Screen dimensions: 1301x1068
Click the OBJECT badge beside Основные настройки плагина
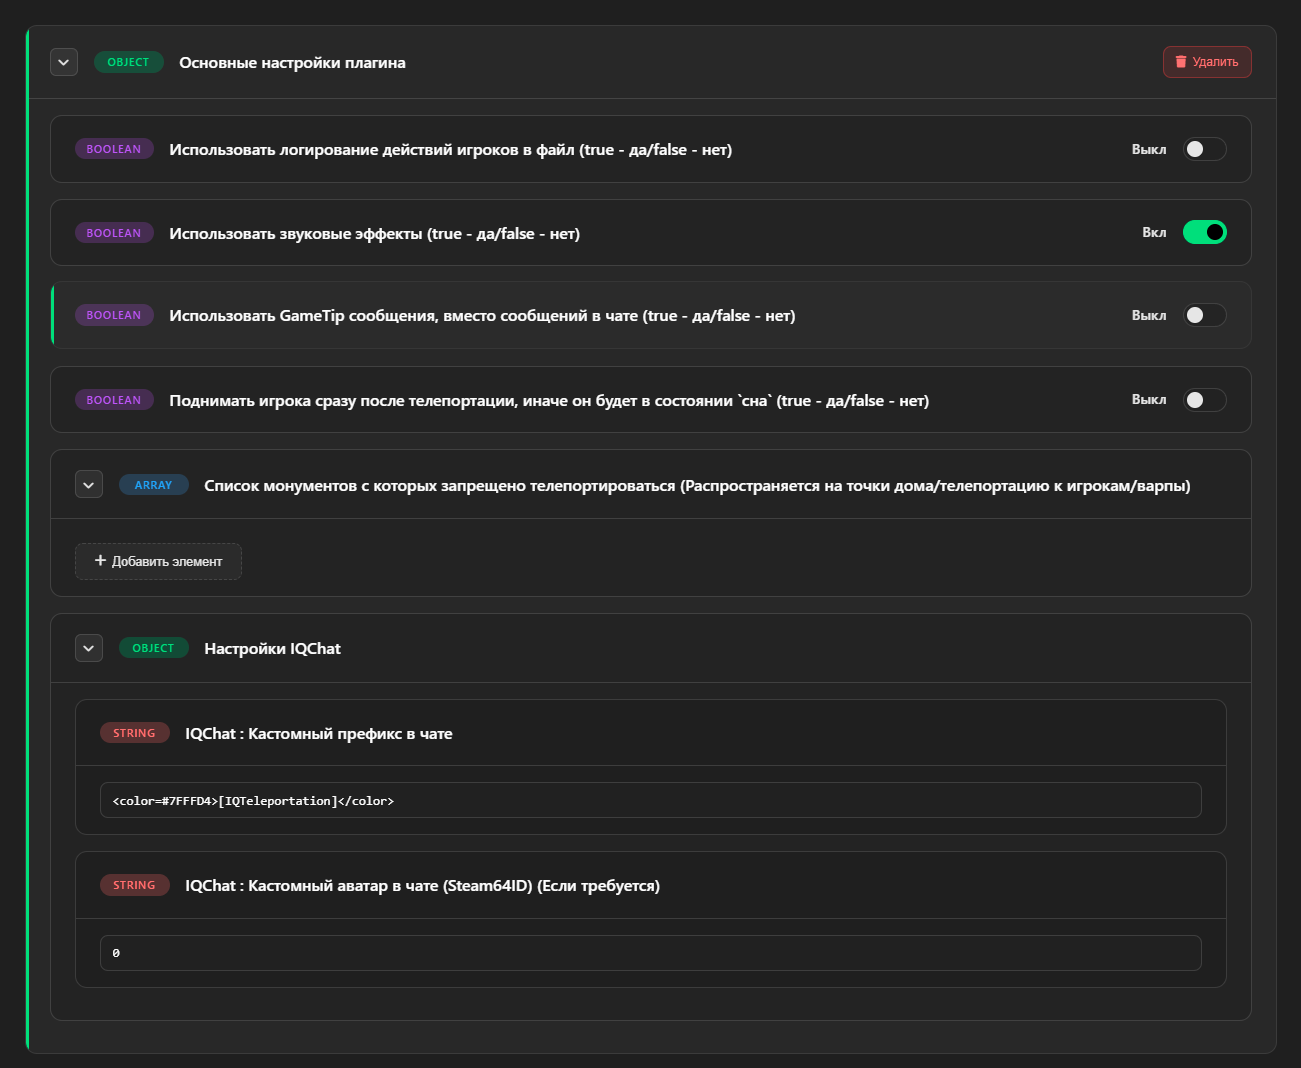click(x=128, y=62)
